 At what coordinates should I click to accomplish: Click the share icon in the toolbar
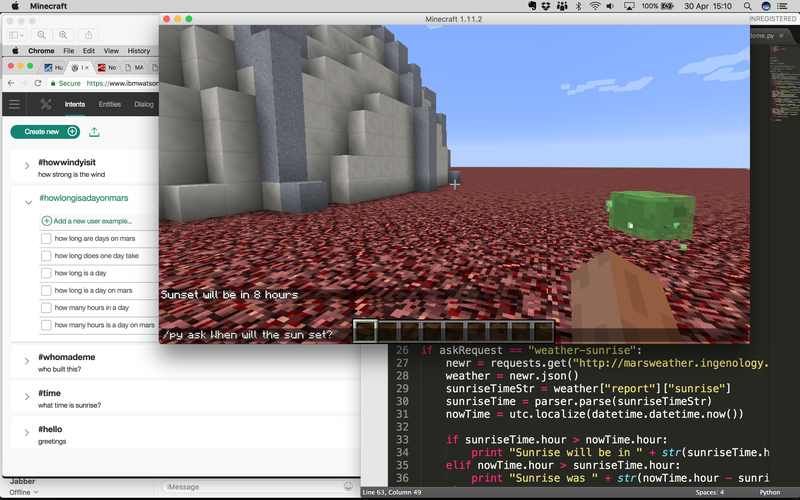pyautogui.click(x=87, y=34)
